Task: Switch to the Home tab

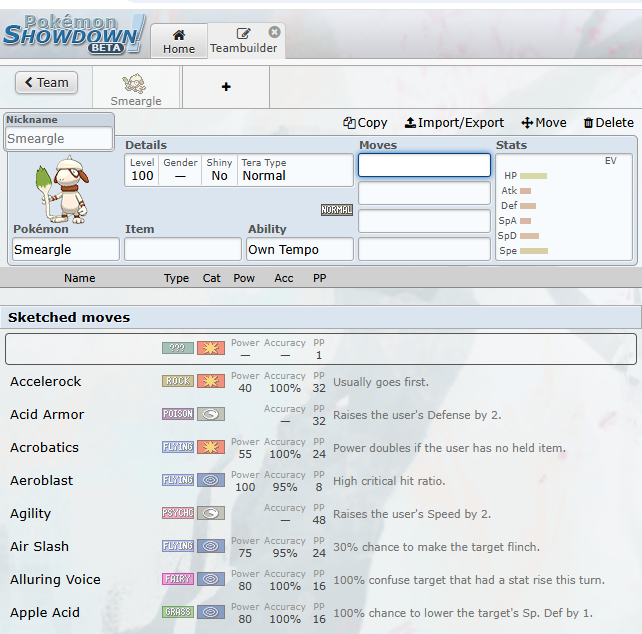Action: (179, 41)
